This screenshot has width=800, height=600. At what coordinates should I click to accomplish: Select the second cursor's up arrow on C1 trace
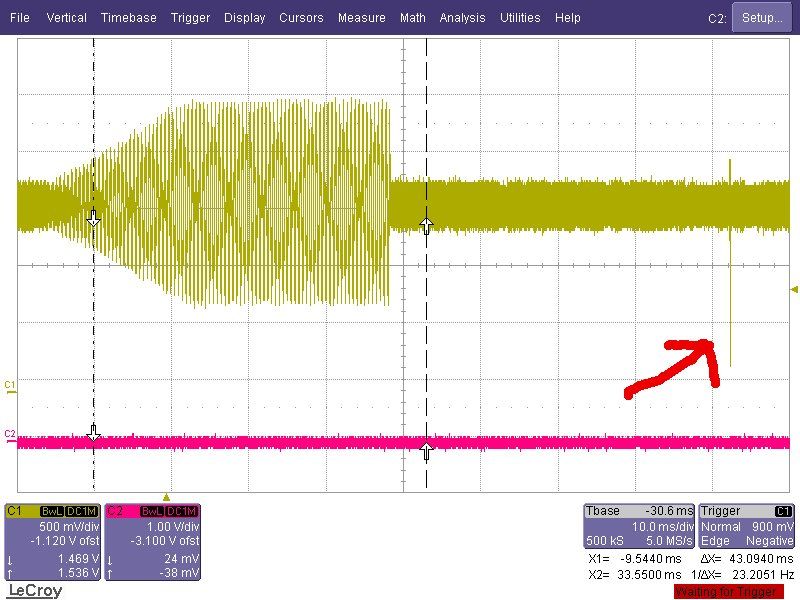pos(427,225)
